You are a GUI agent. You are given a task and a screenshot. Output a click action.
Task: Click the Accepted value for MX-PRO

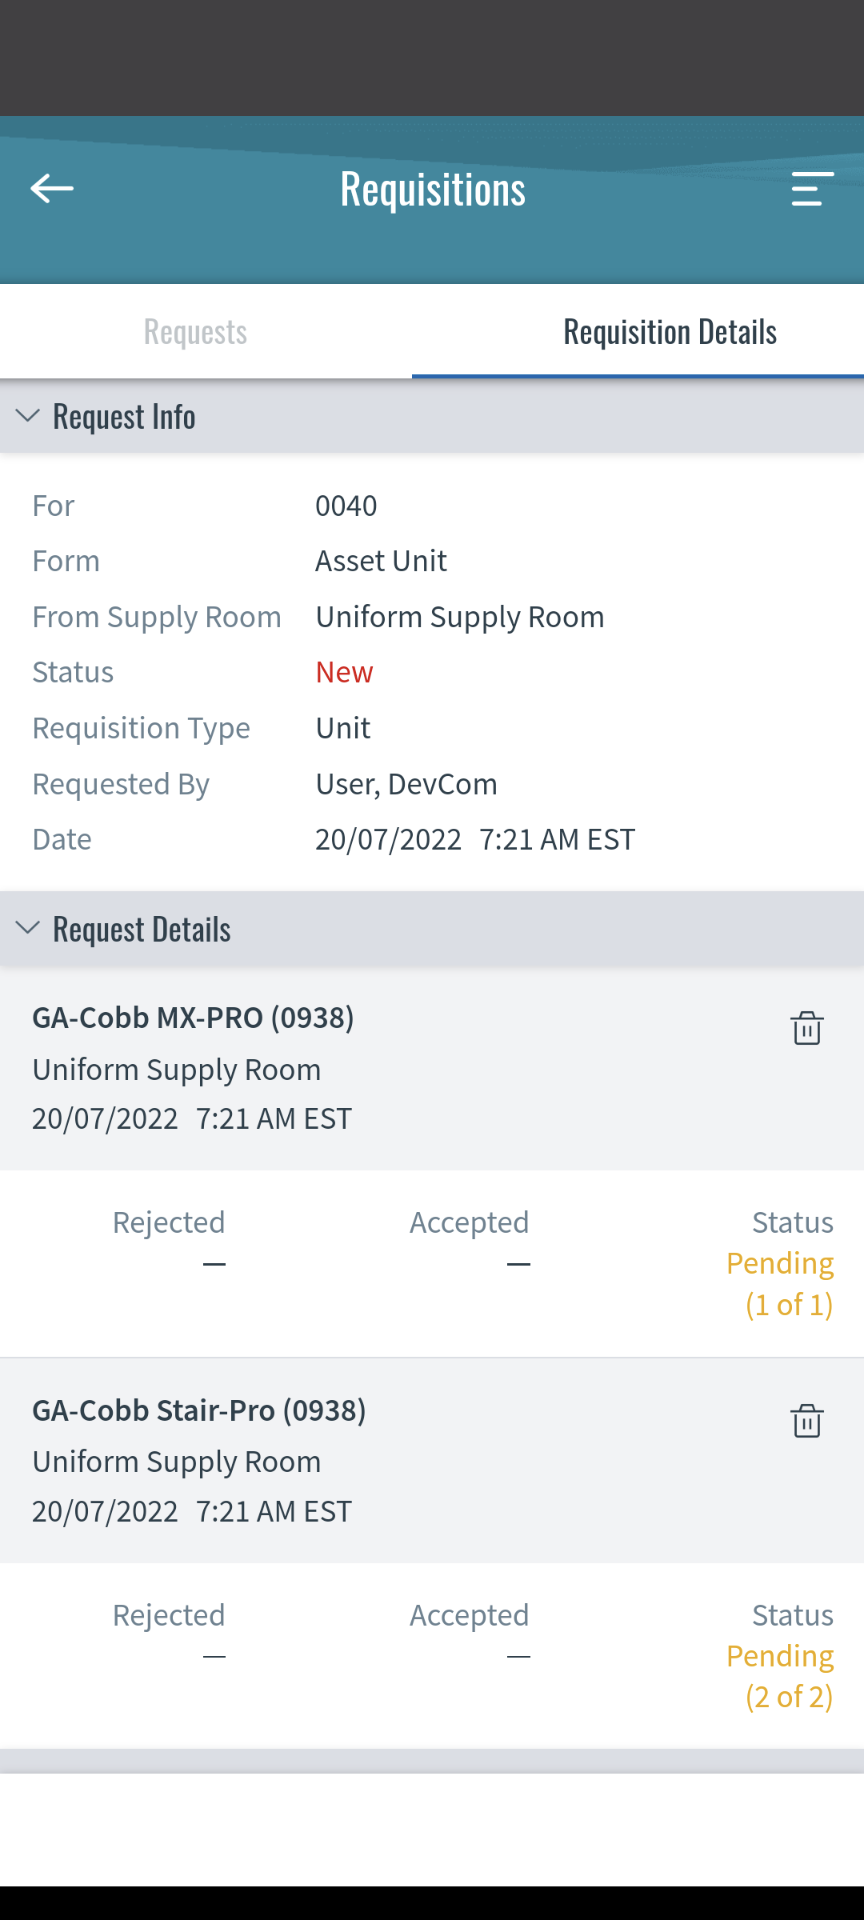click(518, 1264)
